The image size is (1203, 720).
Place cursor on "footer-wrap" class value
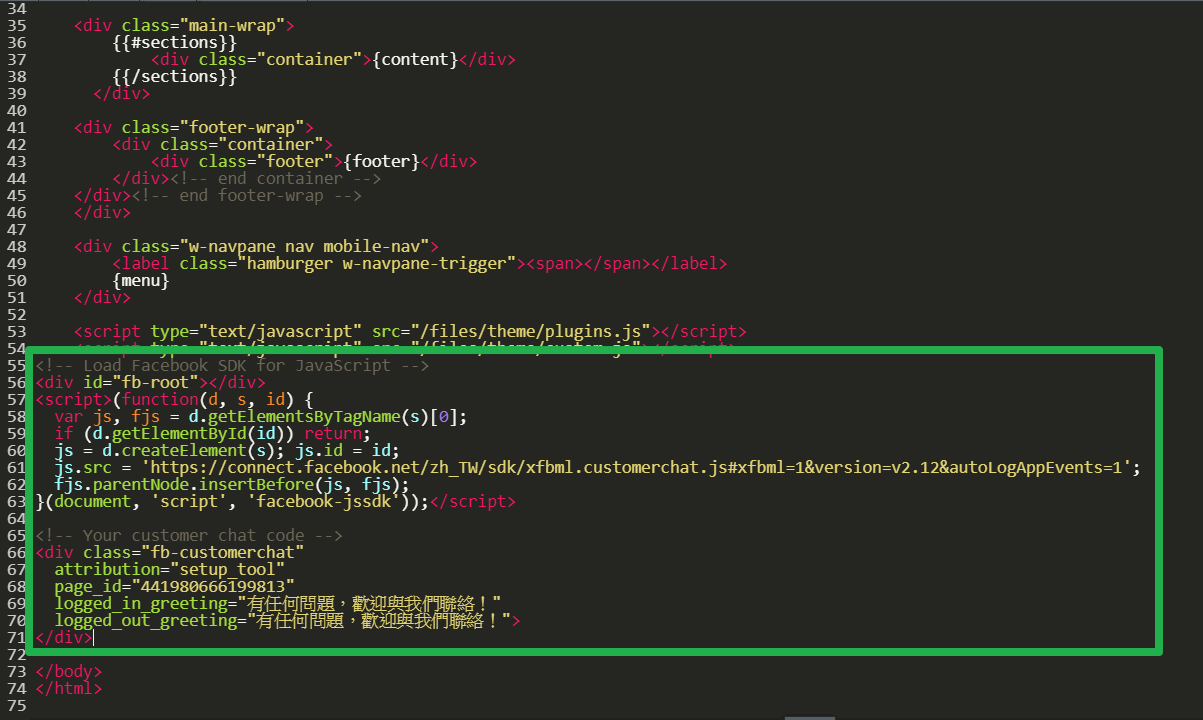coord(242,127)
